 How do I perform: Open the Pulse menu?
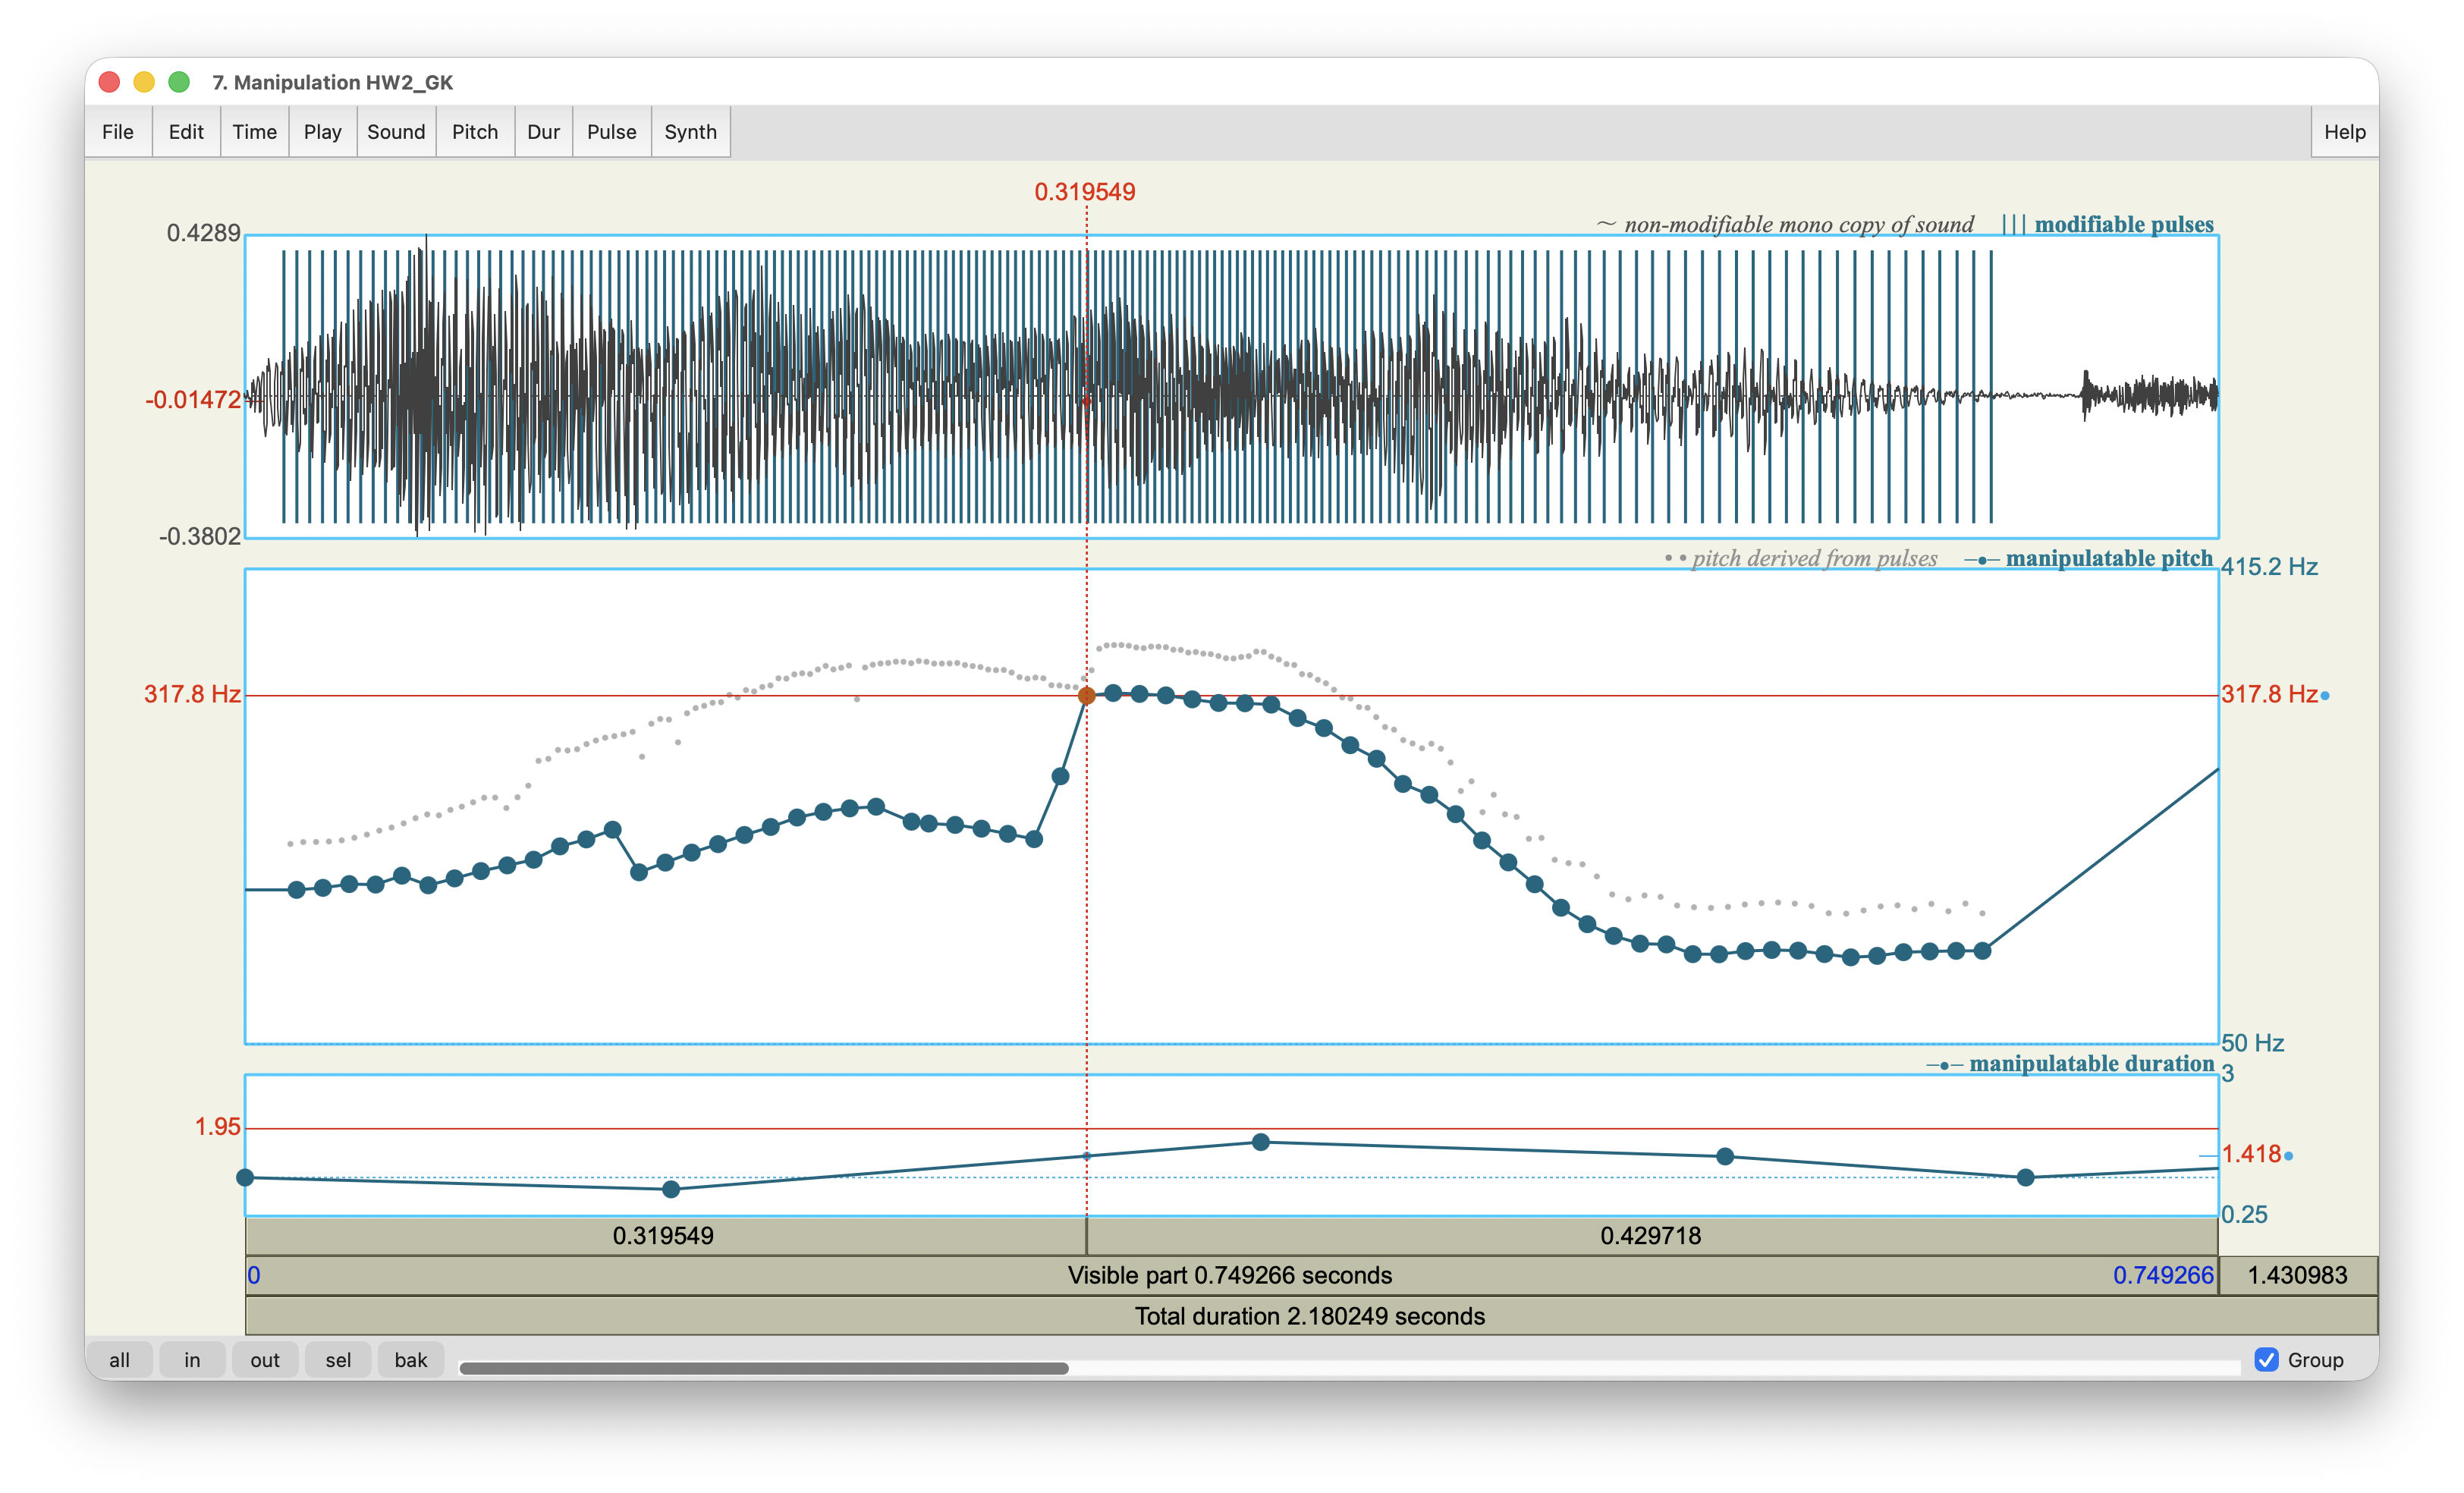coord(611,132)
